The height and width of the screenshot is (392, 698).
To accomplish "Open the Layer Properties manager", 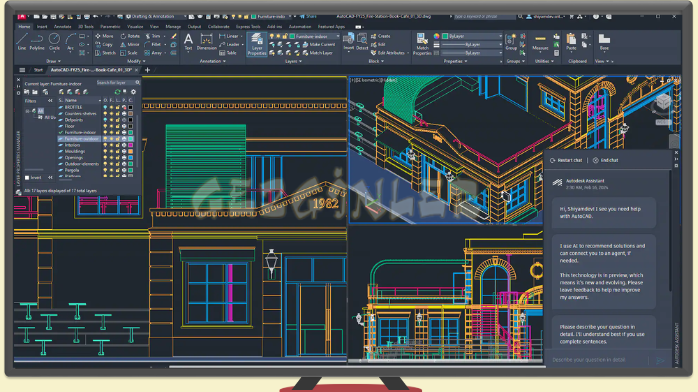I will pos(257,44).
